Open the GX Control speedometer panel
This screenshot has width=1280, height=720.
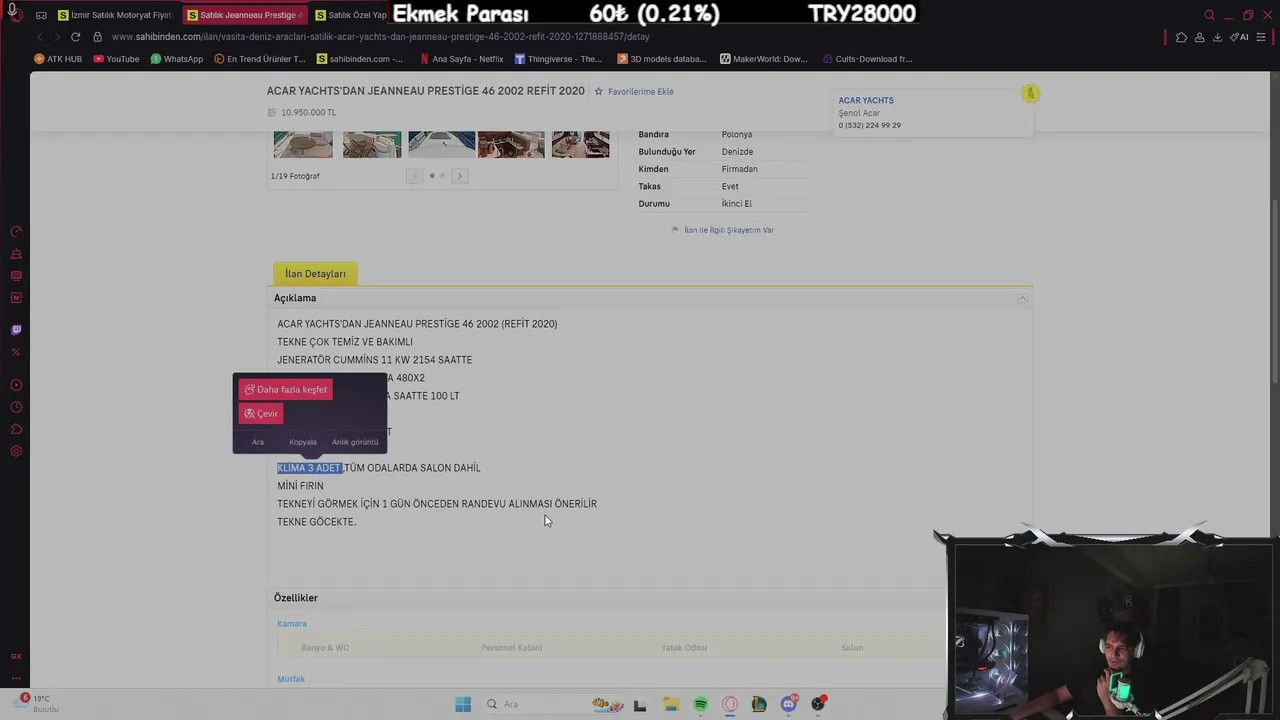coord(16,232)
